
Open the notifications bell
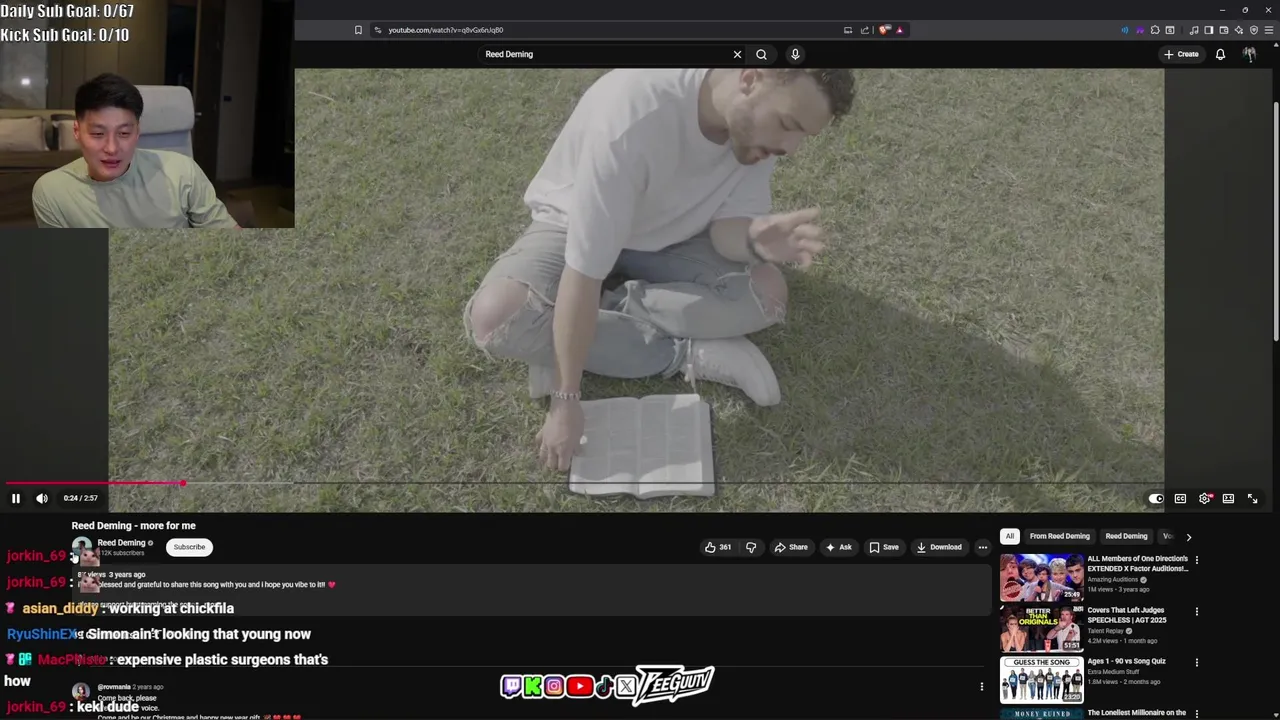coord(1220,54)
